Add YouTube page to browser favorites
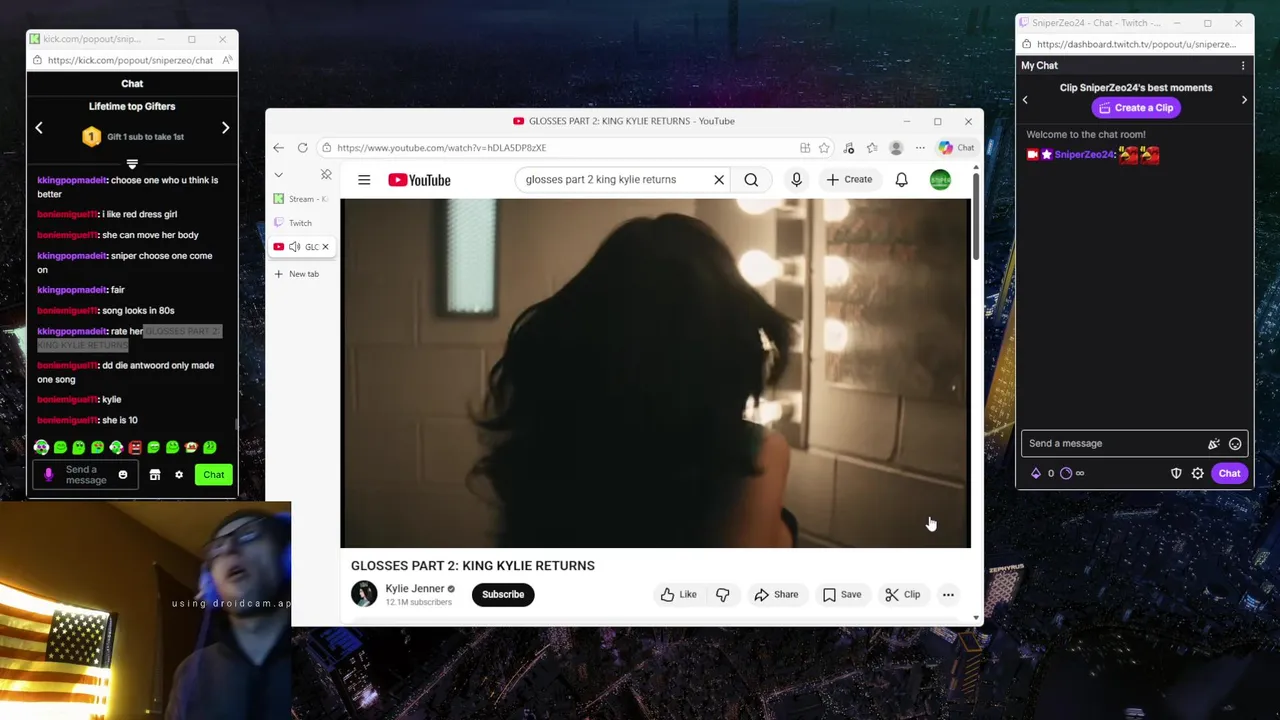This screenshot has height=720, width=1280. click(824, 148)
